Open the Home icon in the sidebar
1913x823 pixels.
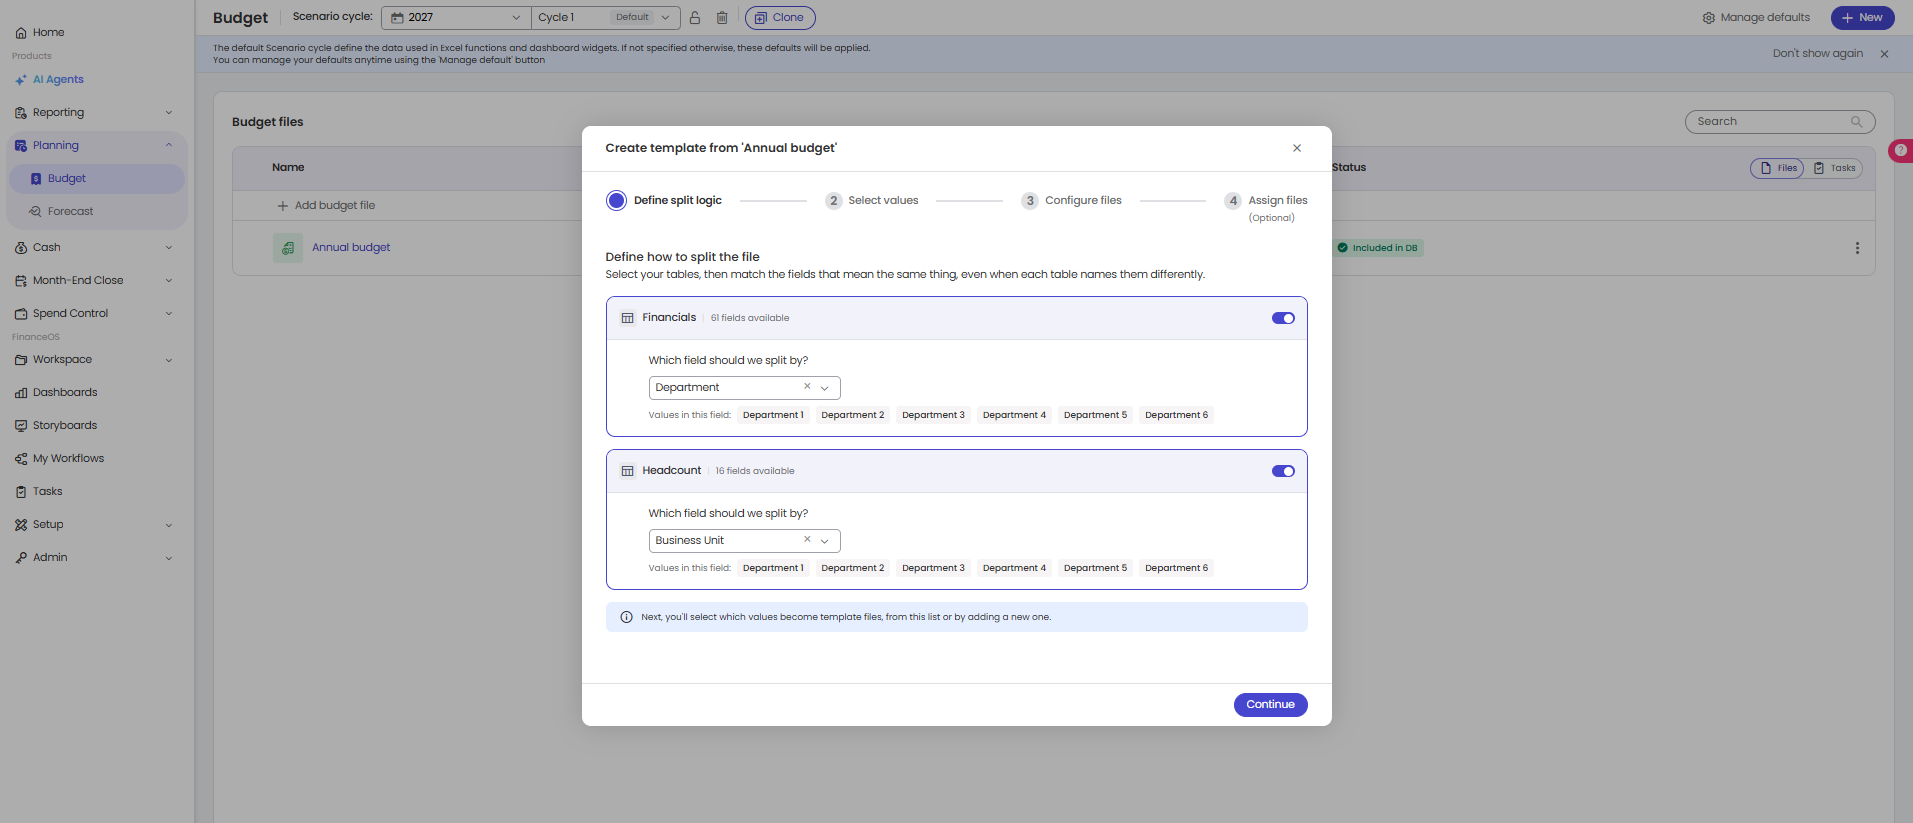[21, 33]
